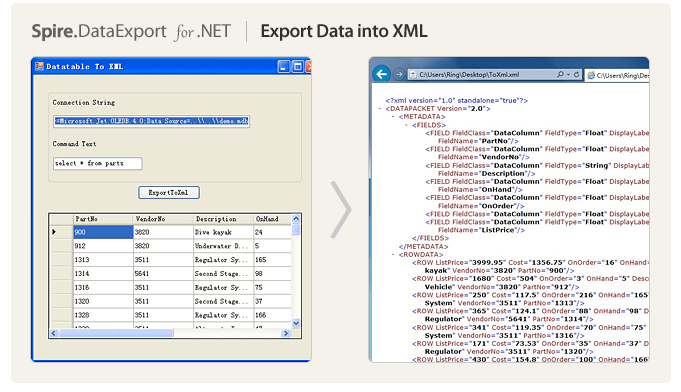The height and width of the screenshot is (392, 681).
Task: Click the ExportToXml button
Action: 169,192
